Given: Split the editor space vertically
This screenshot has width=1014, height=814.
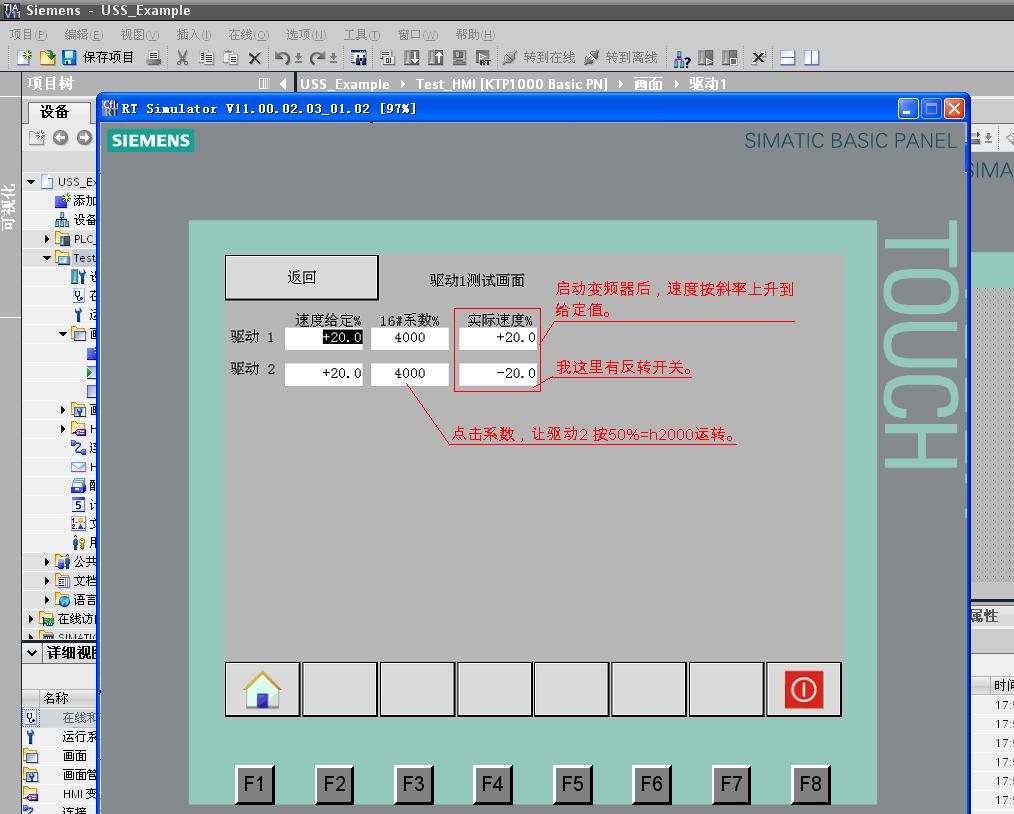Looking at the screenshot, I should (x=812, y=58).
